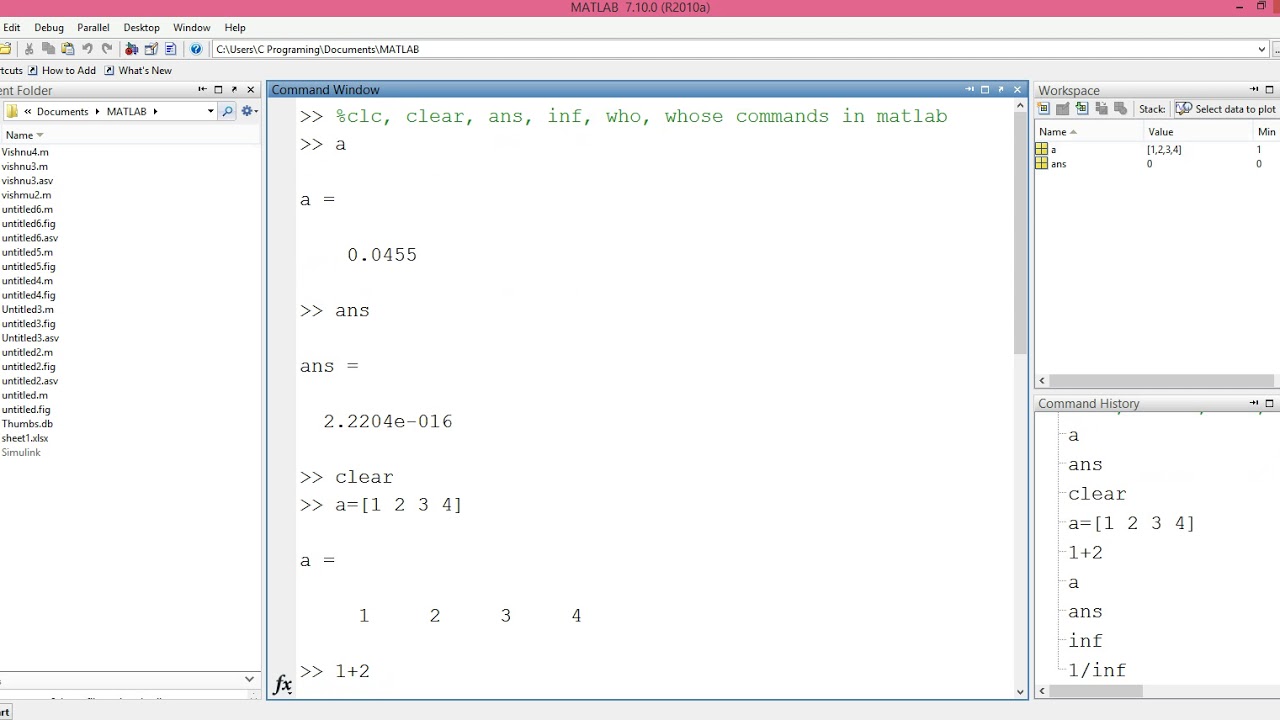1280x720 pixels.
Task: Click the Undo arrow in toolbar
Action: (87, 49)
